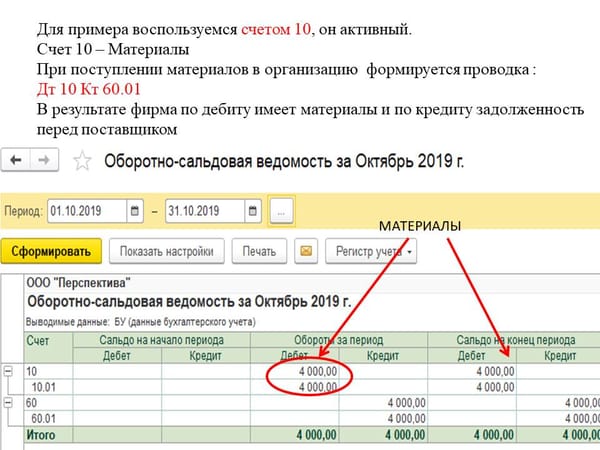This screenshot has width=600, height=450.
Task: Click the Печать button
Action: pos(259,251)
